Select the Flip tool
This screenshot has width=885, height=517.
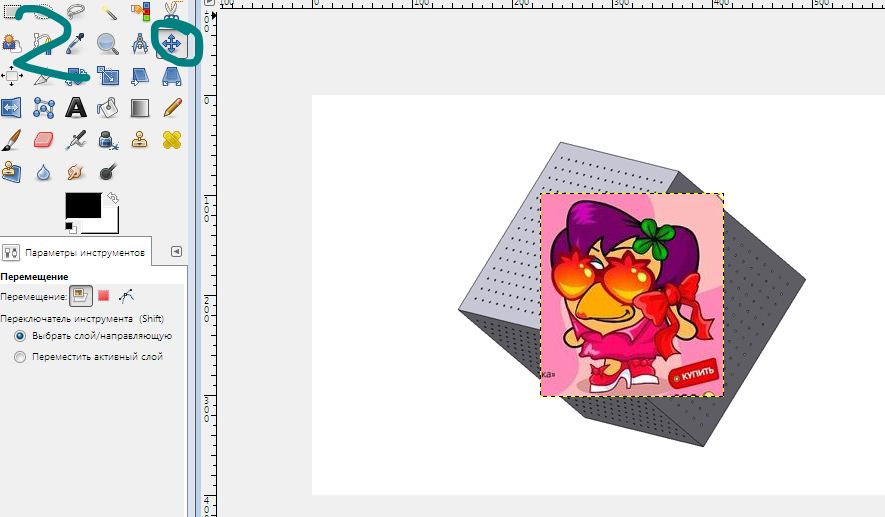pyautogui.click(x=11, y=107)
